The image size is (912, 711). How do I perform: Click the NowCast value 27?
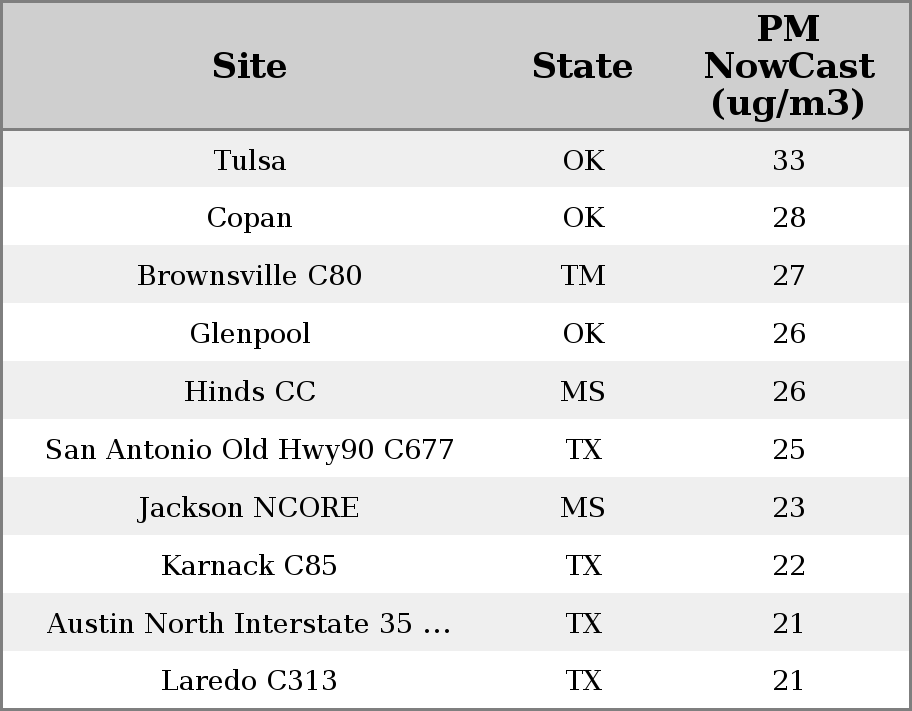[788, 276]
